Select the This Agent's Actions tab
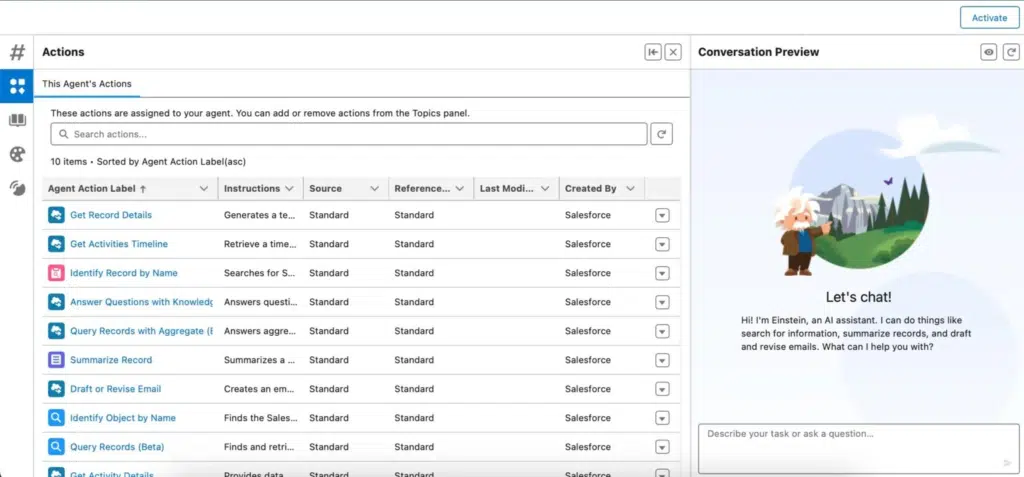The height and width of the screenshot is (477, 1024). click(87, 84)
